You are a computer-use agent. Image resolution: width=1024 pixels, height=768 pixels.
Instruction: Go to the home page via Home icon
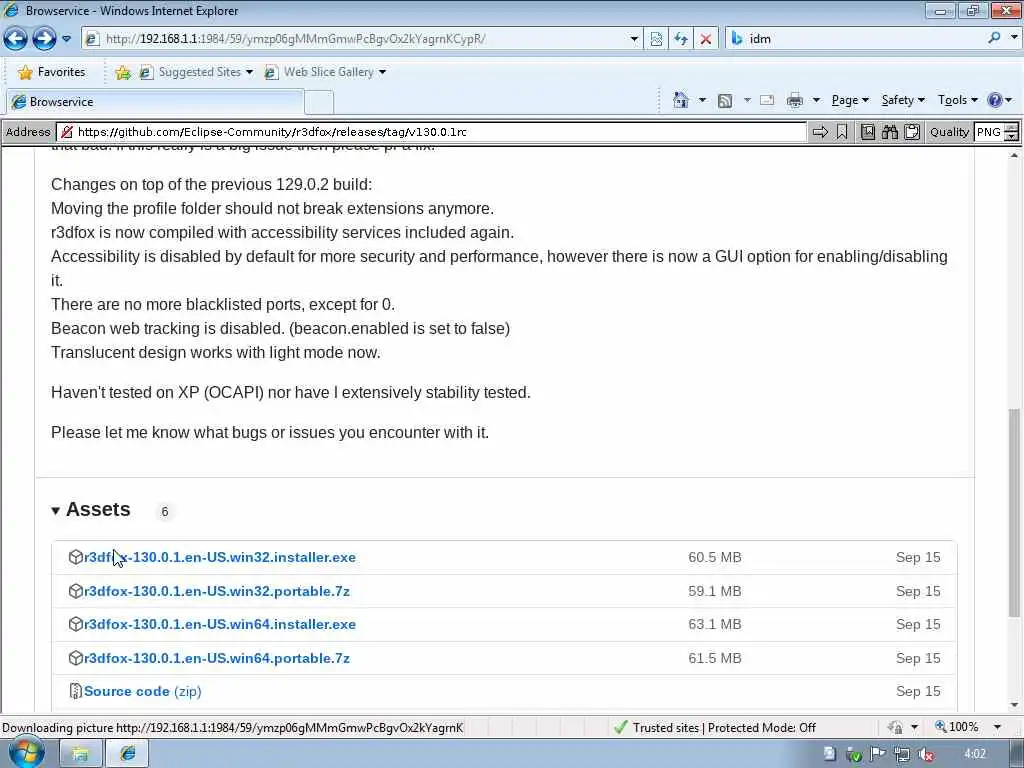681,100
